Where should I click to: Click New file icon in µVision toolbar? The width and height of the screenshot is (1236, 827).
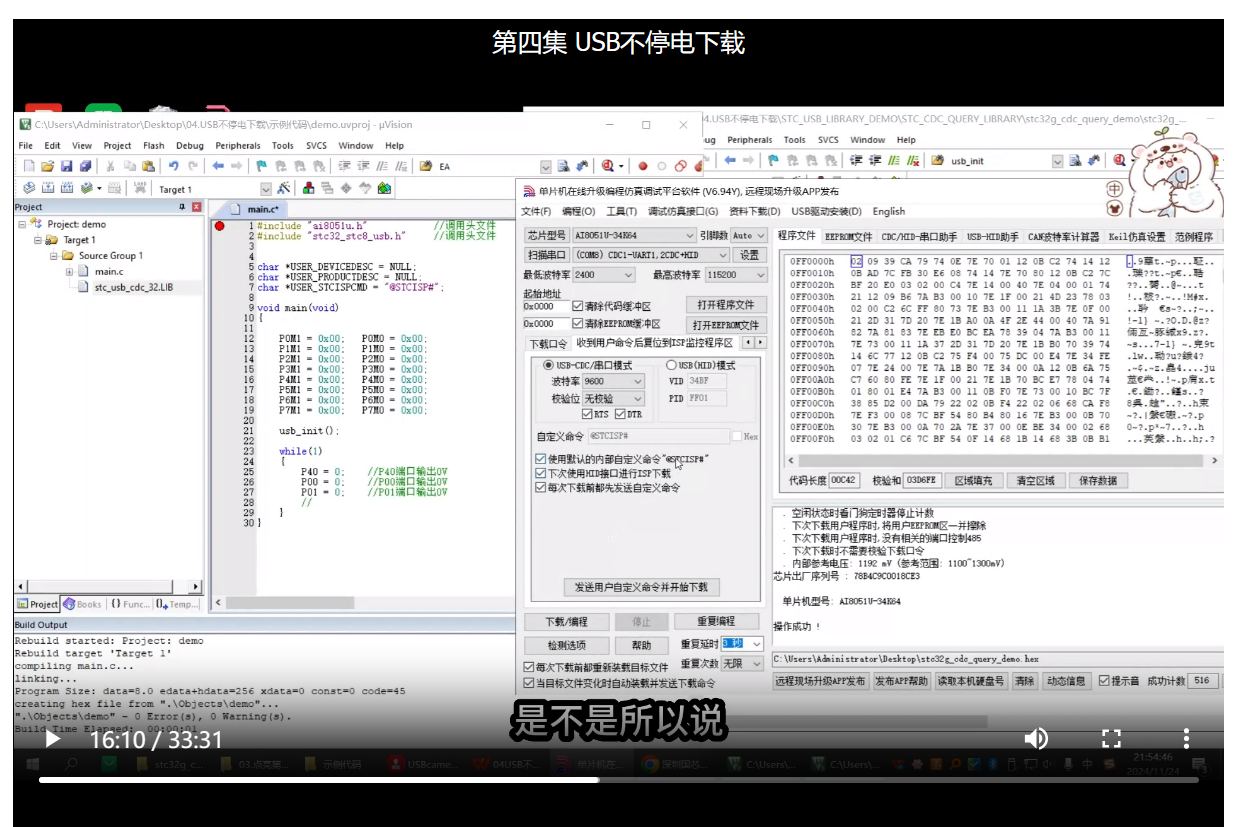pos(29,166)
